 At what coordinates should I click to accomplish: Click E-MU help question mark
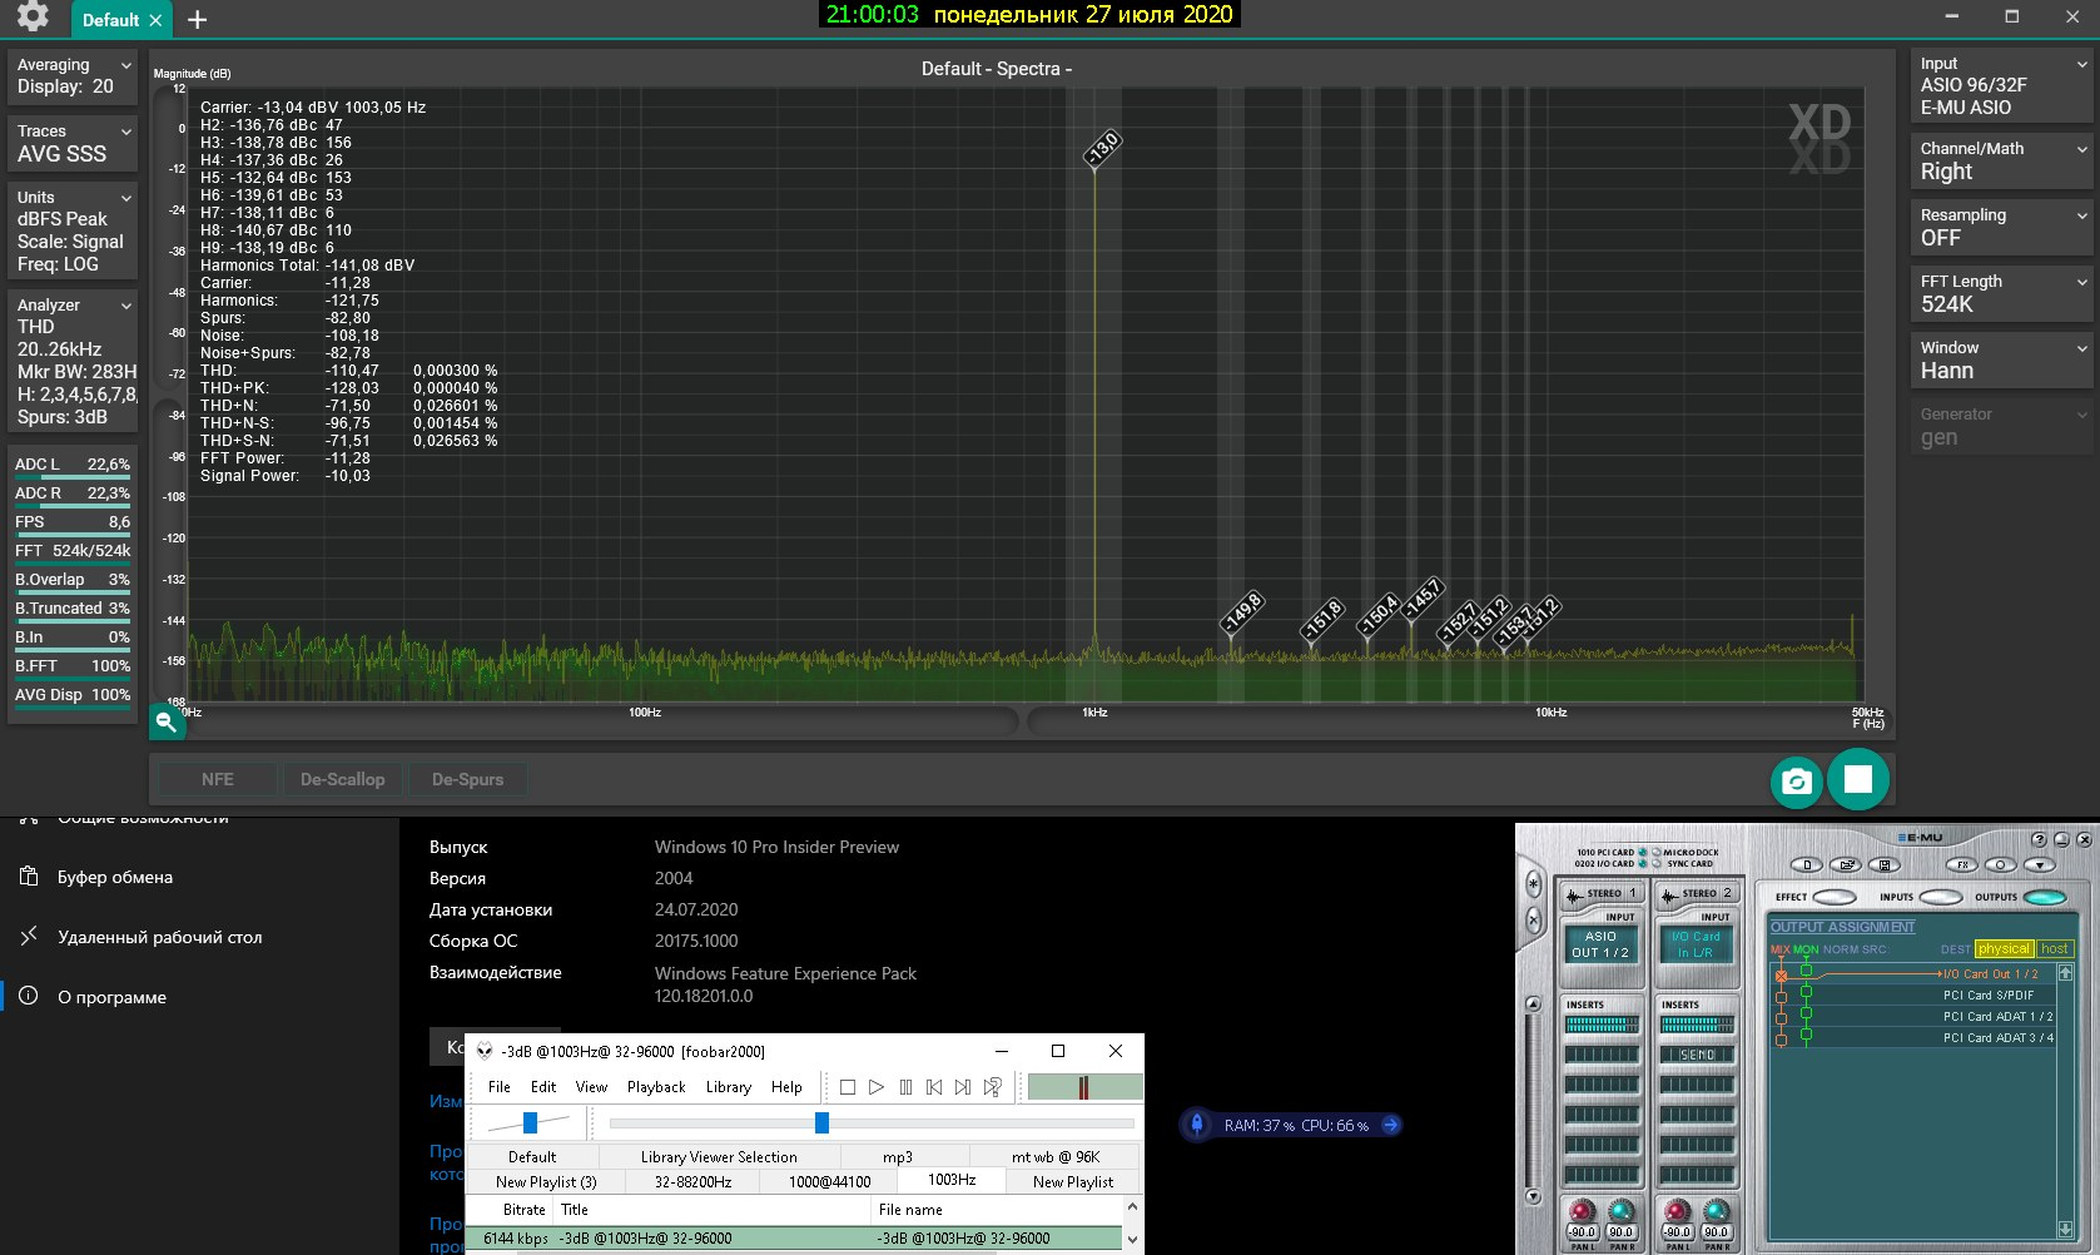point(2039,840)
